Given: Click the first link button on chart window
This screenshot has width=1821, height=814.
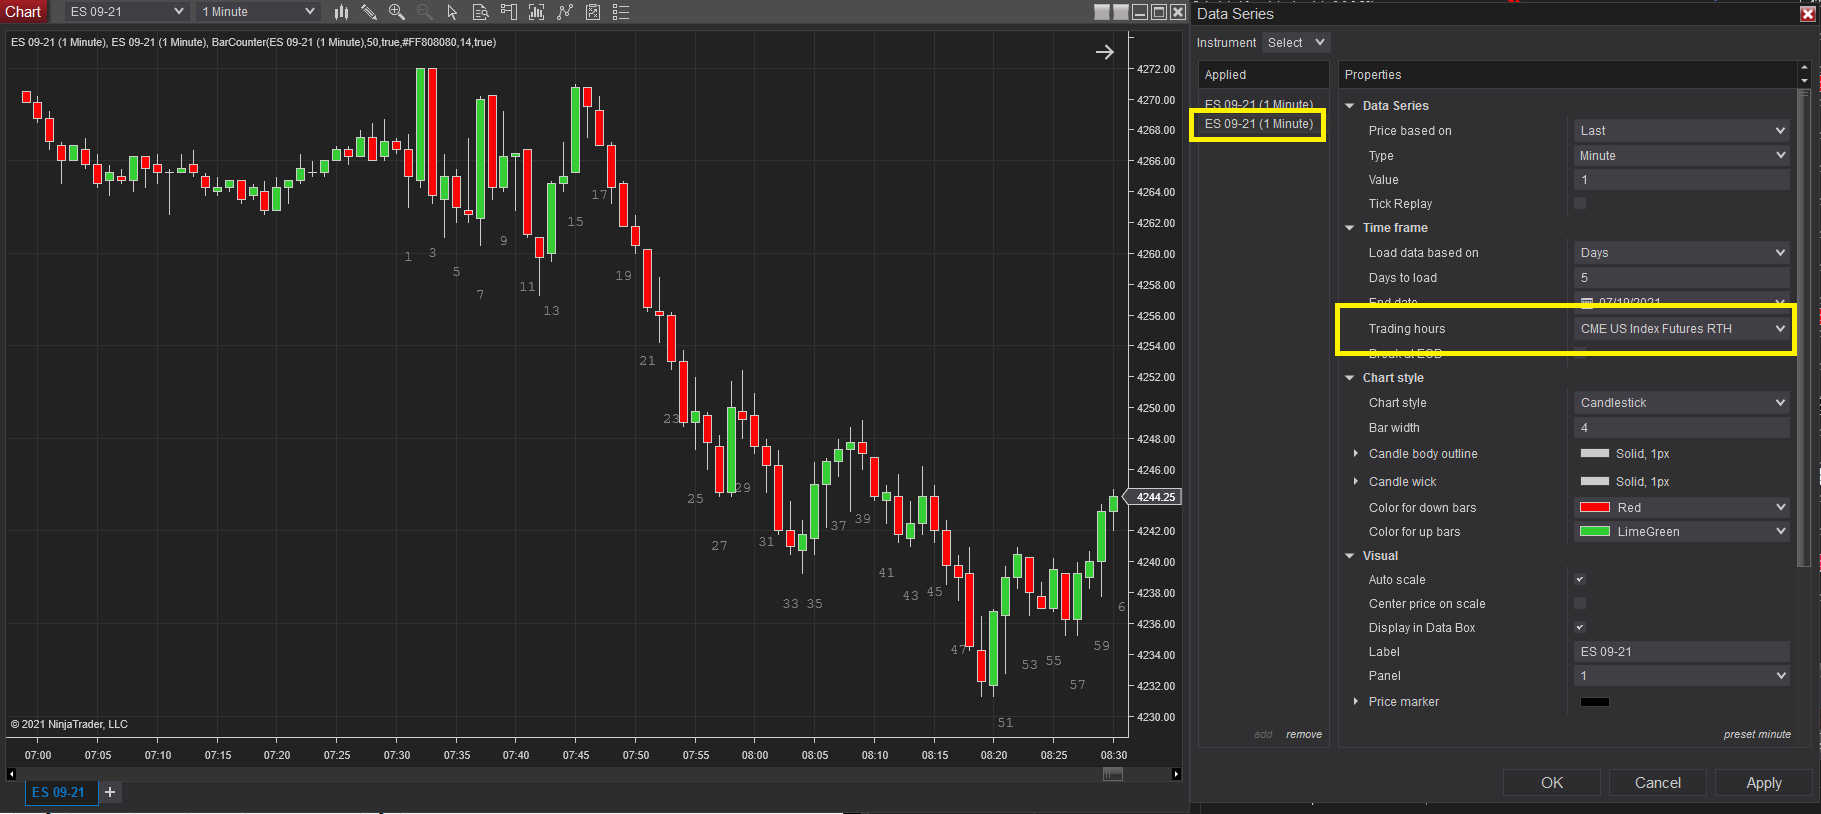Looking at the screenshot, I should 1102,12.
